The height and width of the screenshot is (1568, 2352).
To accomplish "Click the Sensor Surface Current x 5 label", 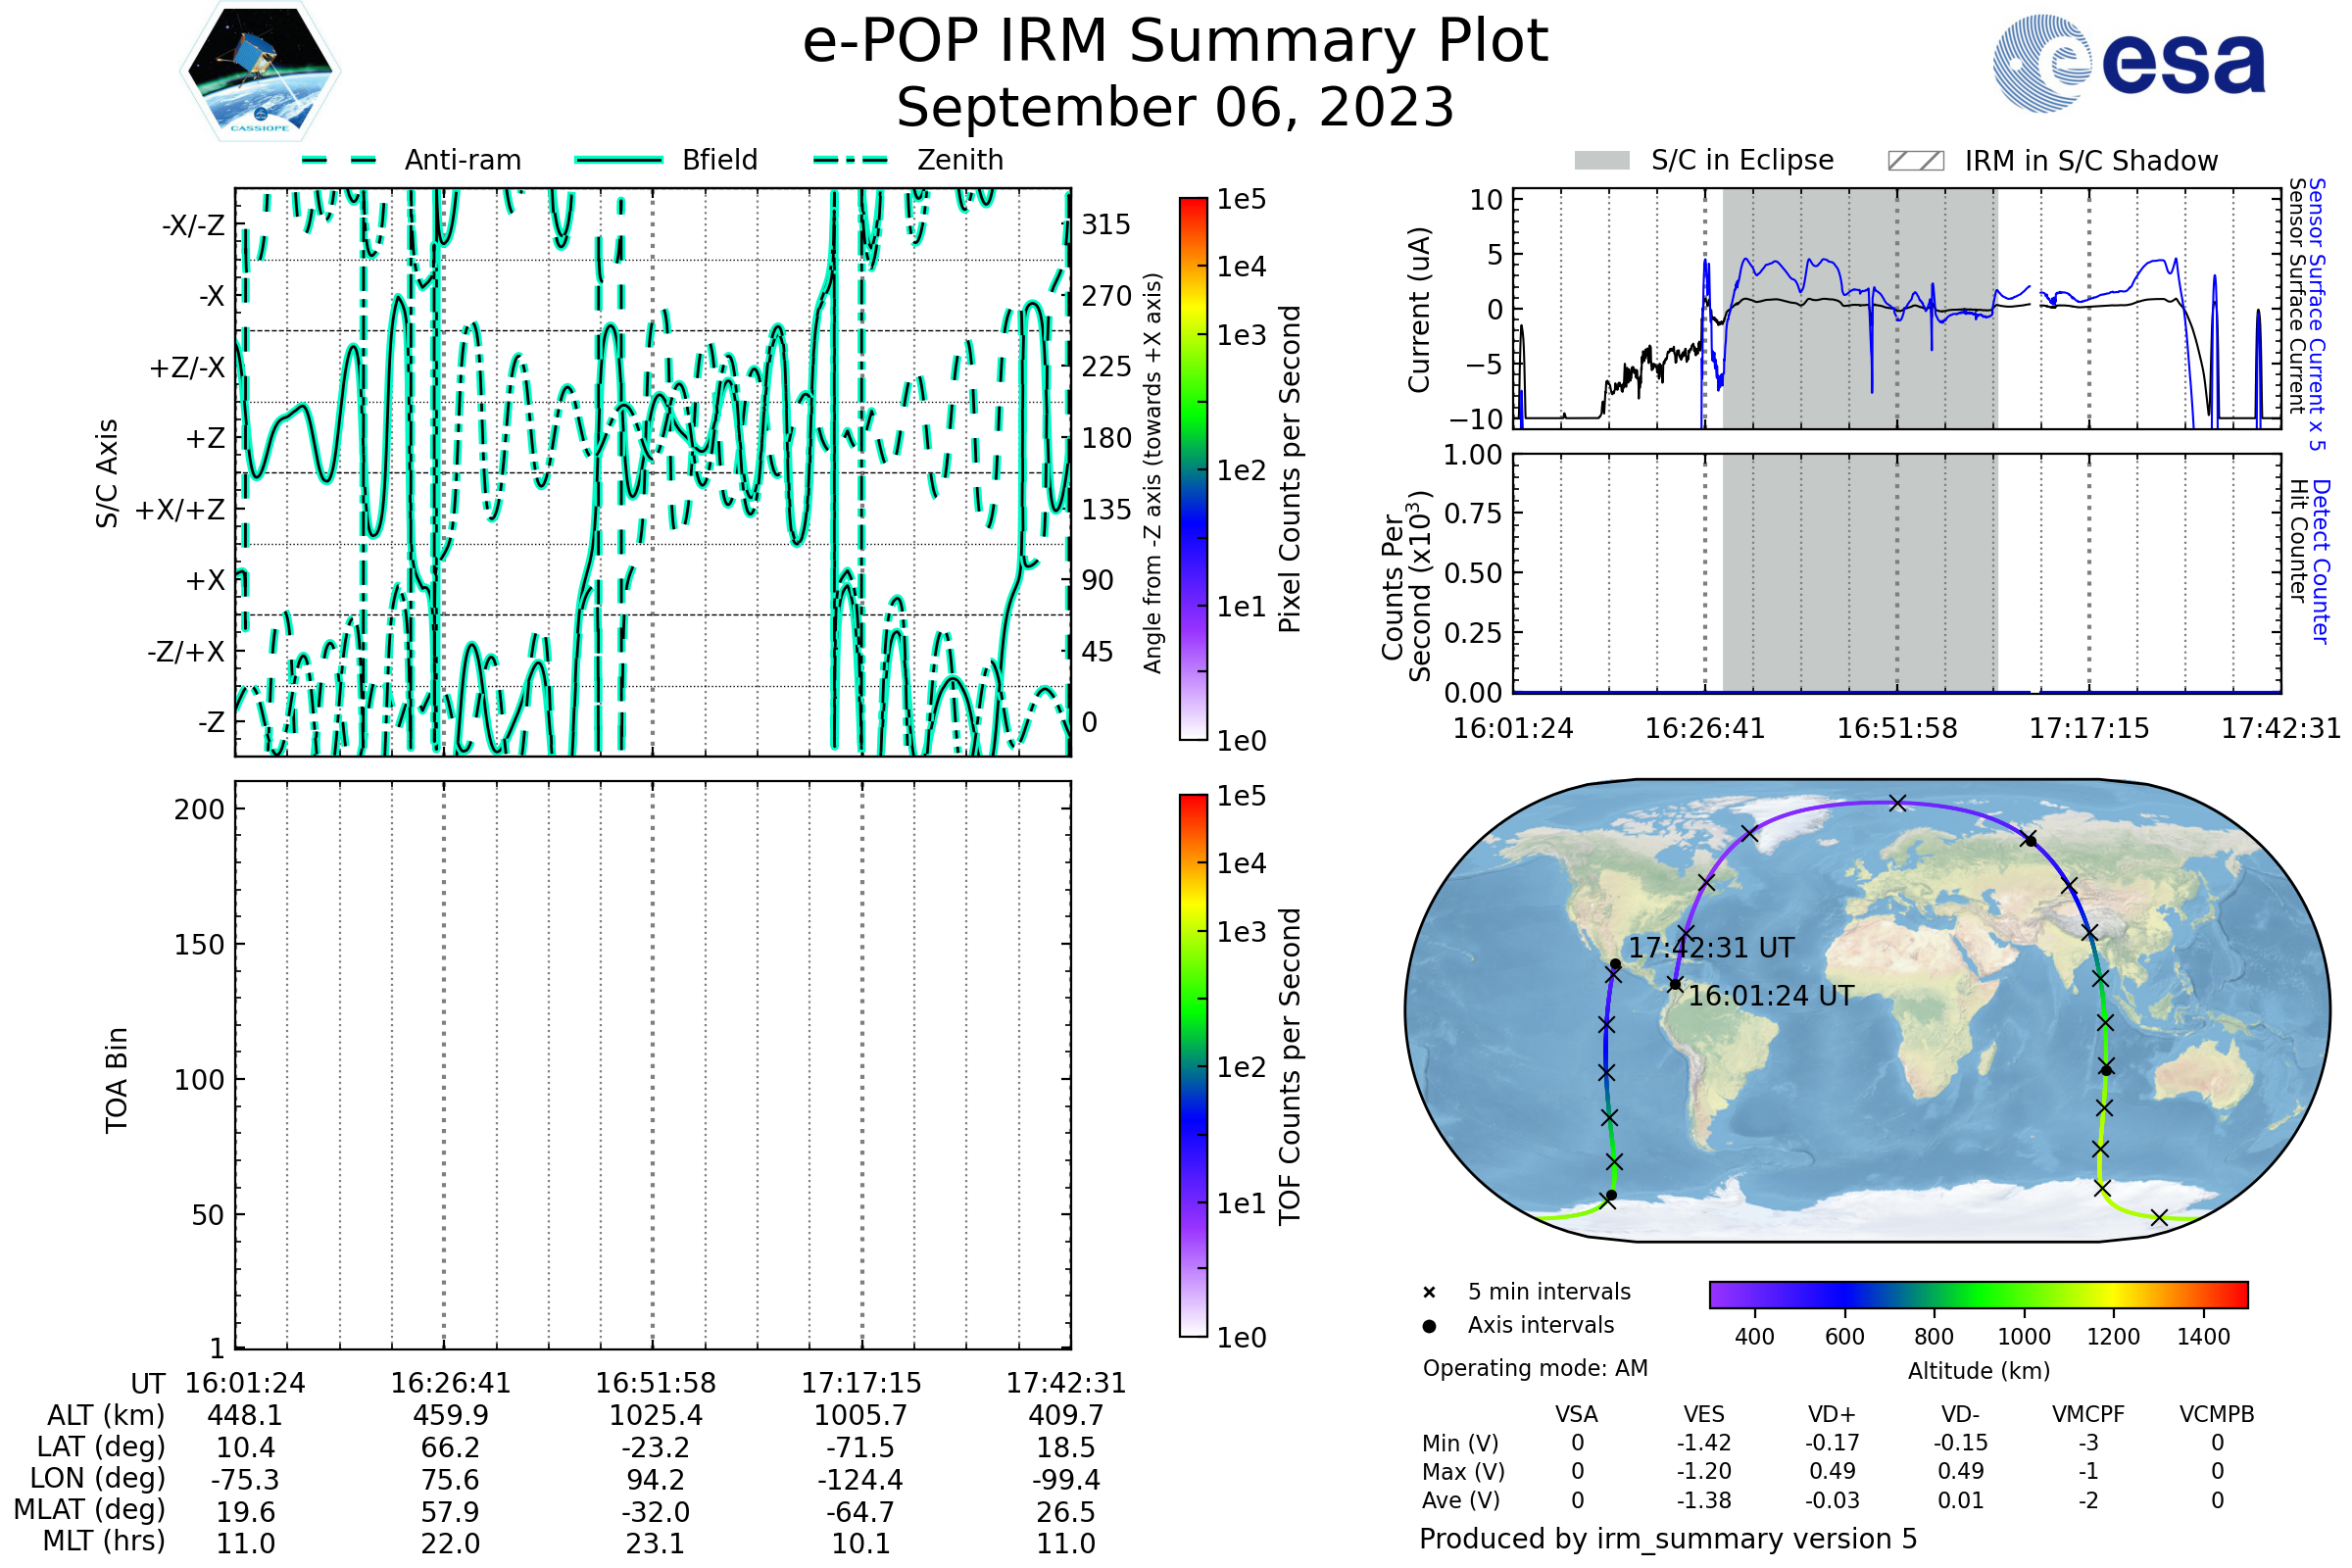I will [2318, 314].
